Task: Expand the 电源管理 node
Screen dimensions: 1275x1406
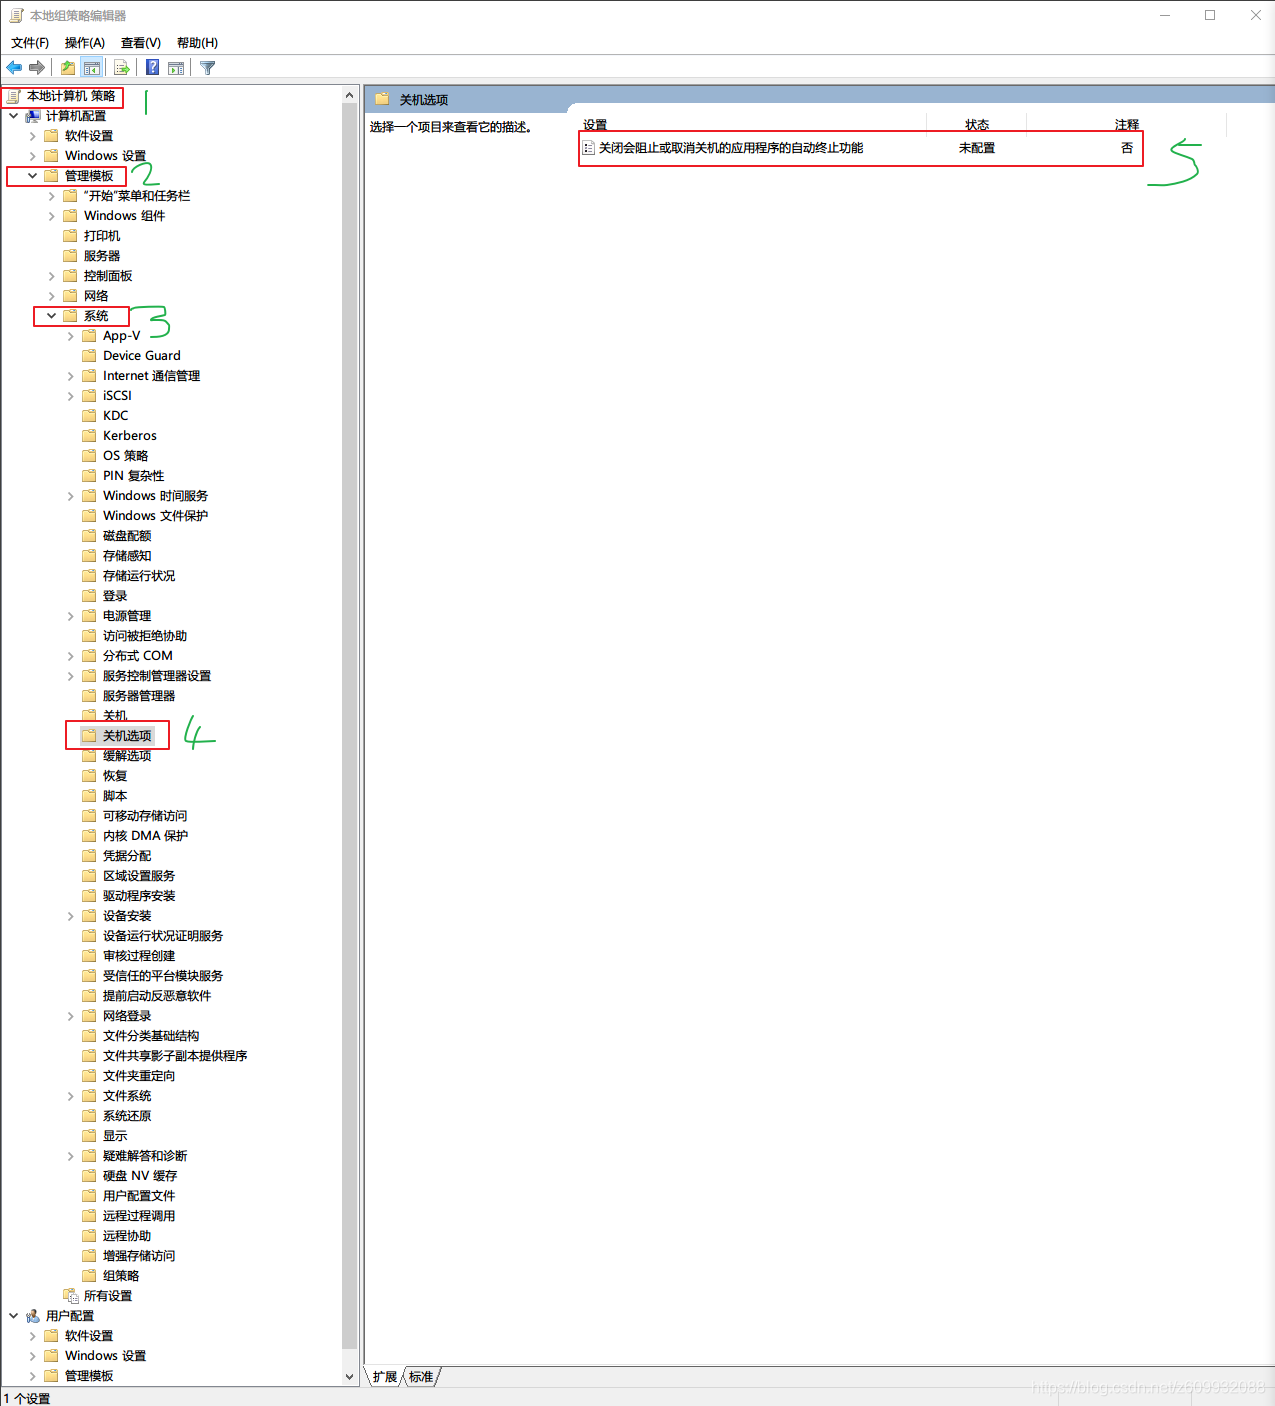Action: tap(70, 616)
